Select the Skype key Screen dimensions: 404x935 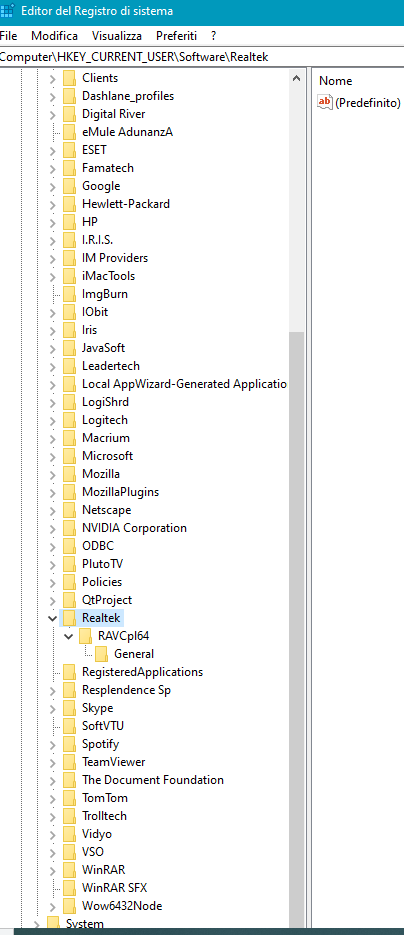tap(98, 708)
